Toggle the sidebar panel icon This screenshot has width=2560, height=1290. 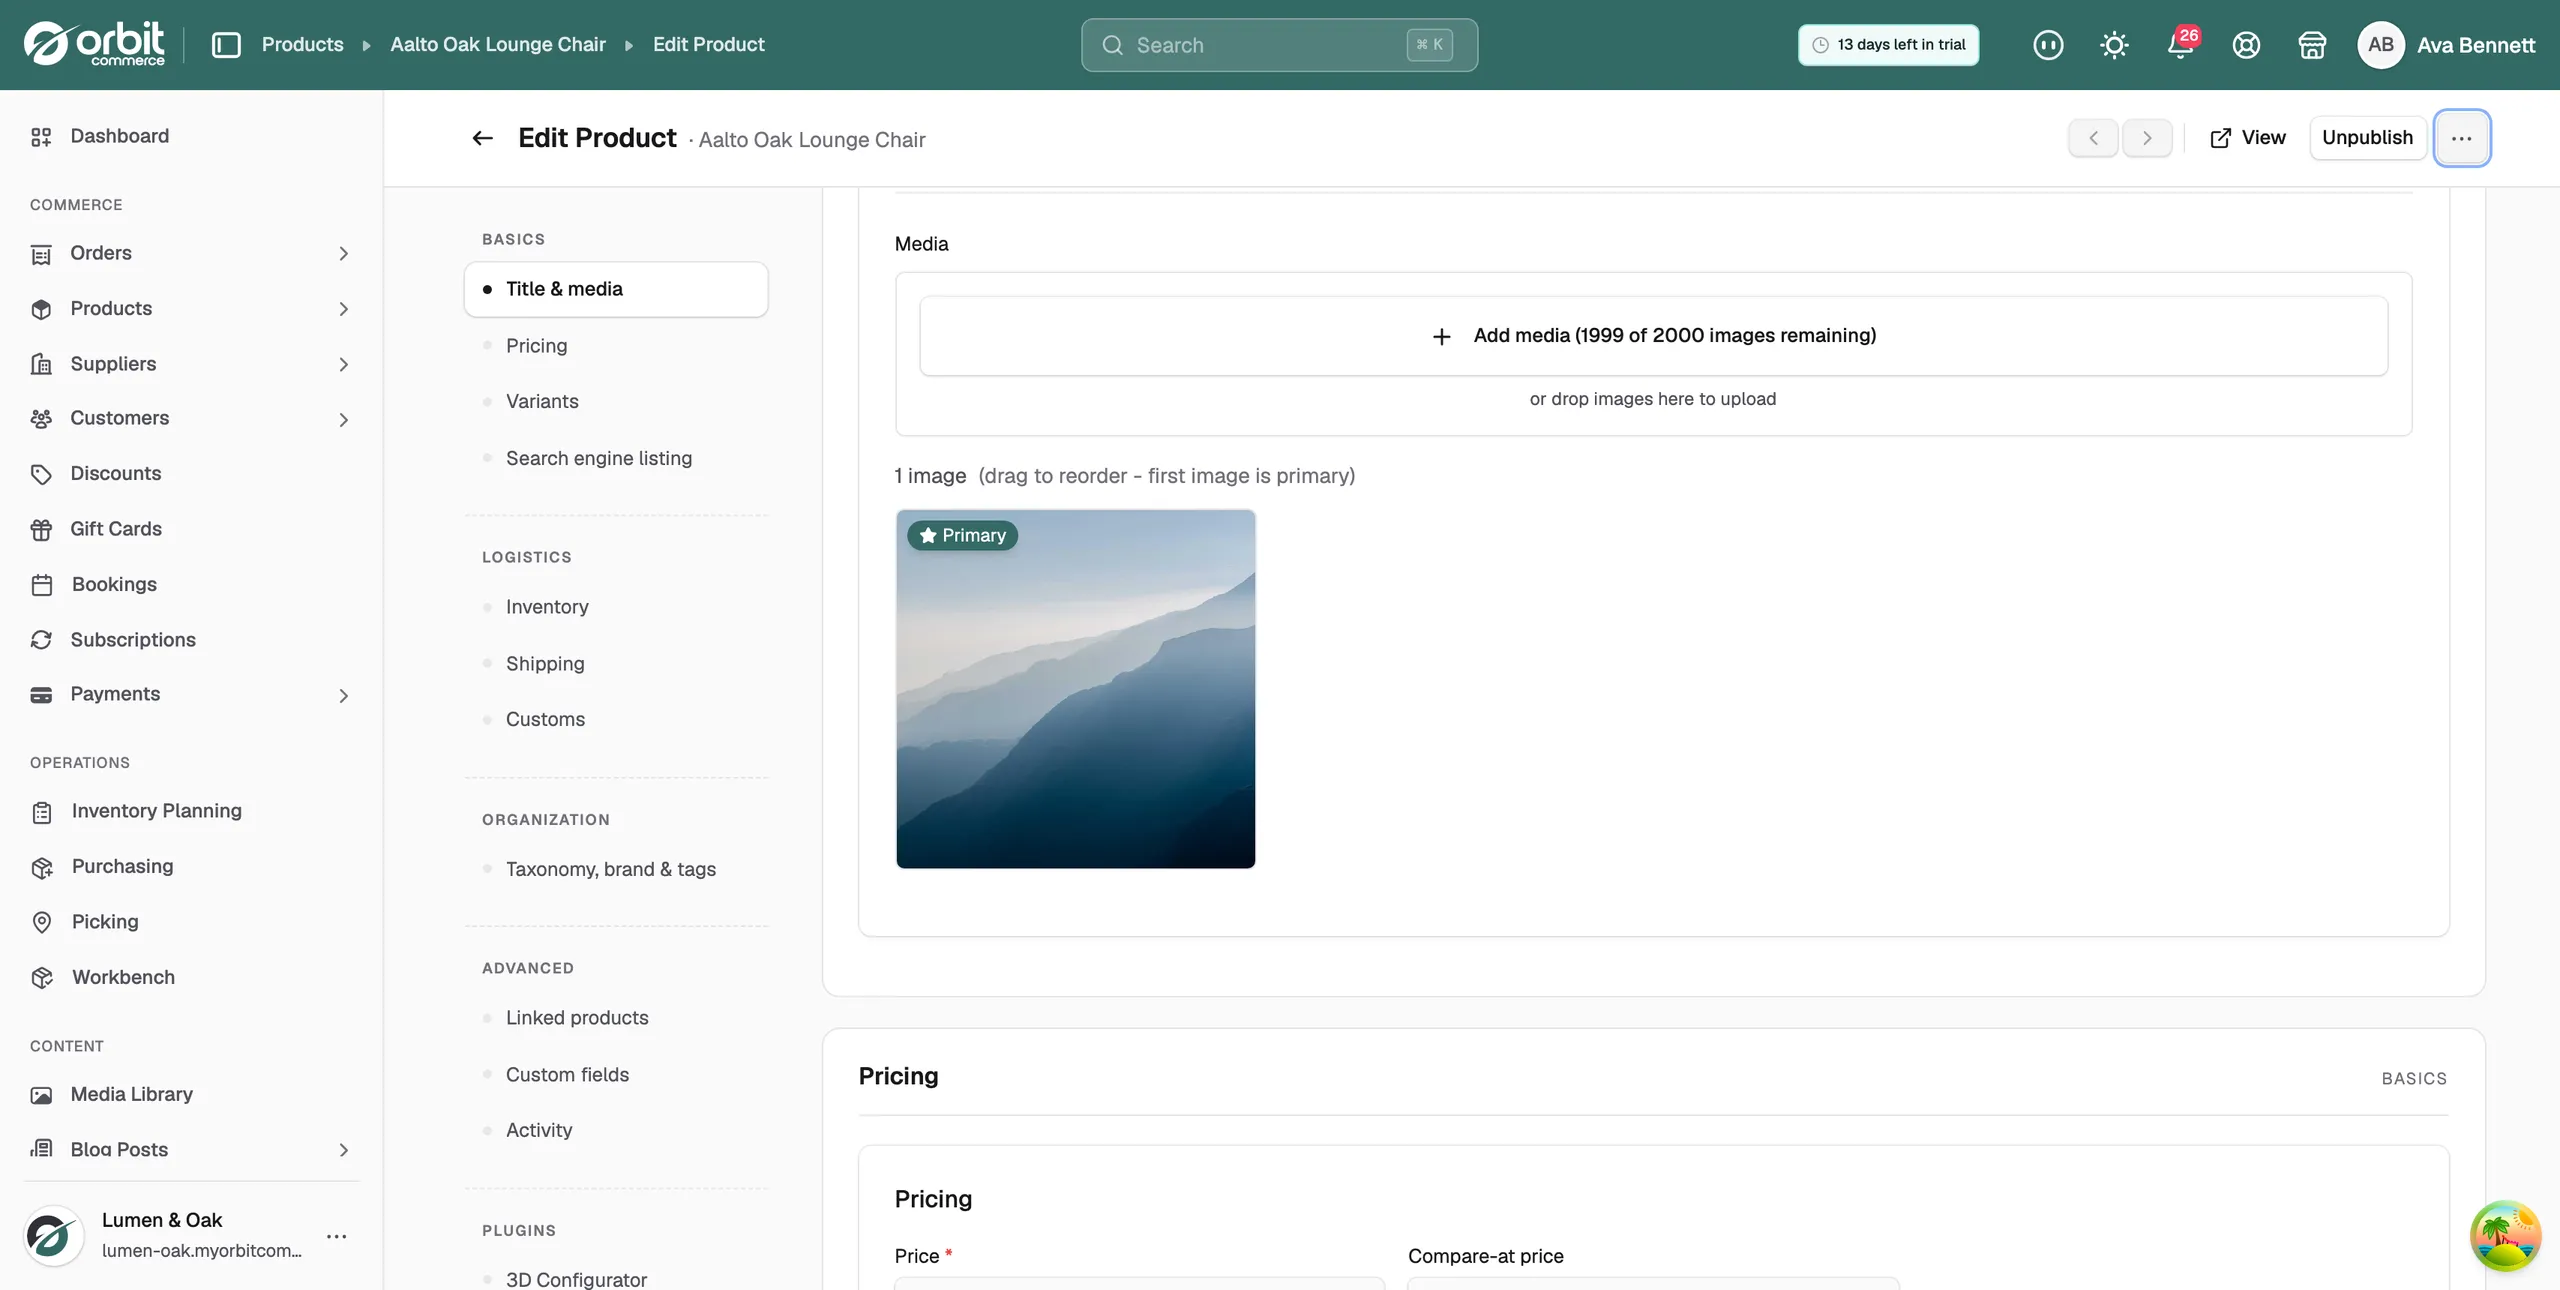(x=226, y=45)
